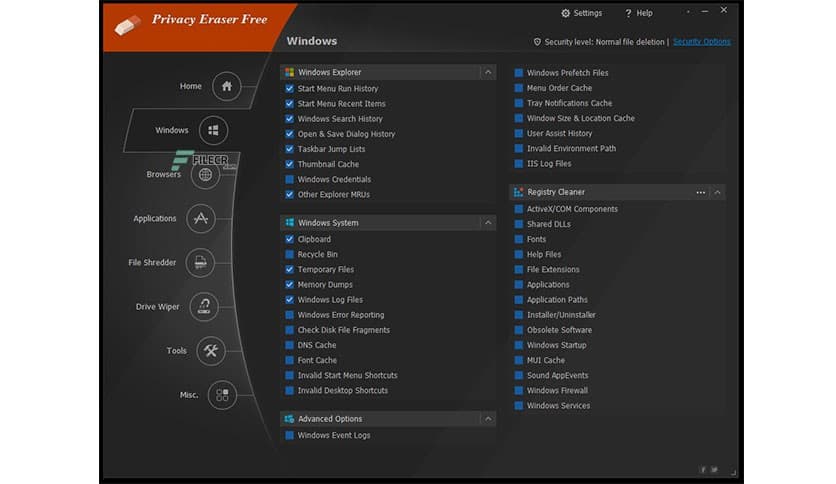Click the Settings gear icon

point(566,13)
